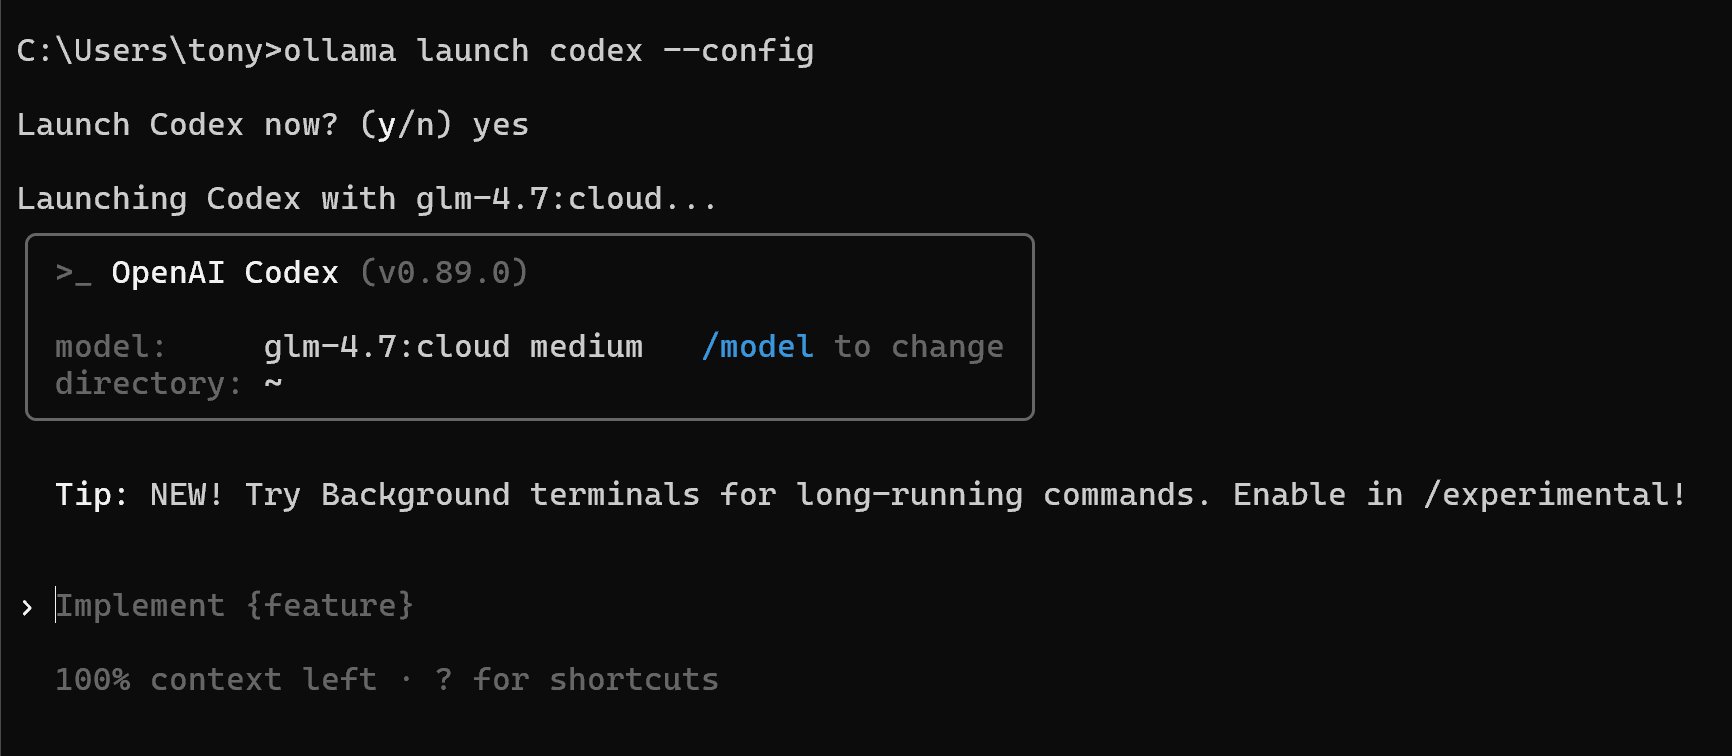Click the ? for shortcuts hint
This screenshot has height=756, width=1732.
(x=577, y=680)
